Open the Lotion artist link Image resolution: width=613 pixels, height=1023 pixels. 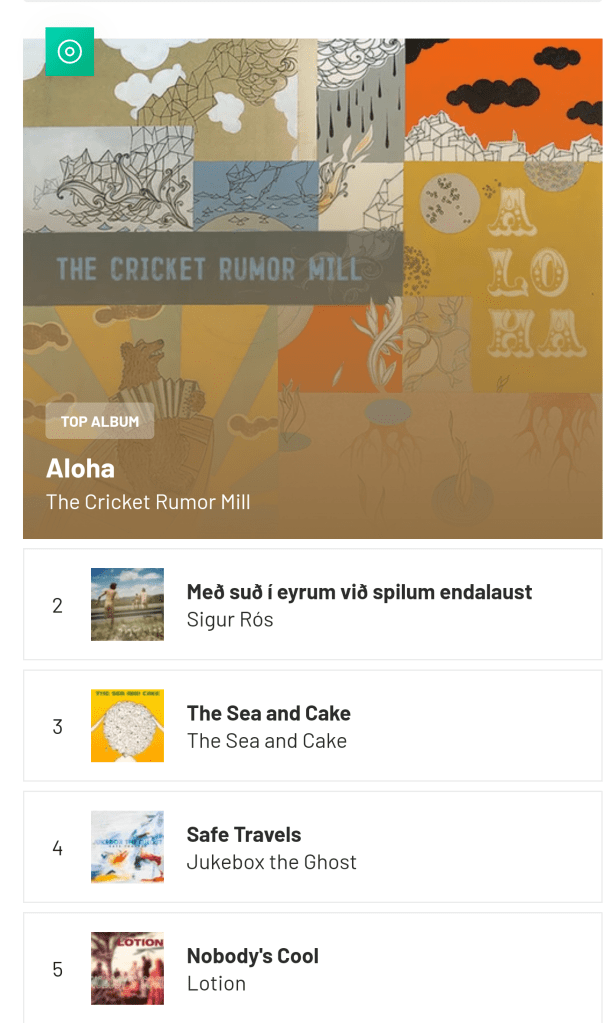pyautogui.click(x=216, y=983)
